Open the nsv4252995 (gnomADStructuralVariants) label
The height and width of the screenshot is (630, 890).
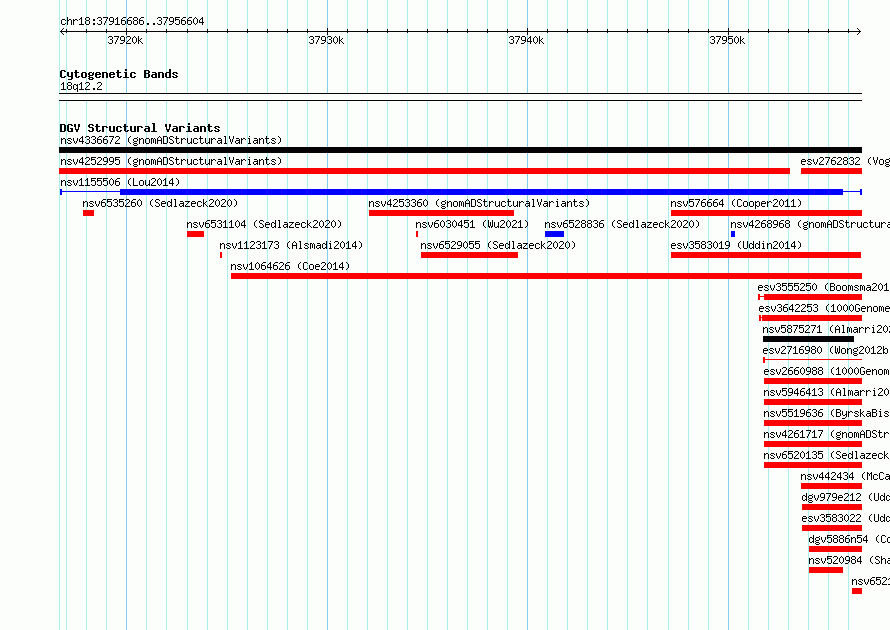pyautogui.click(x=171, y=161)
